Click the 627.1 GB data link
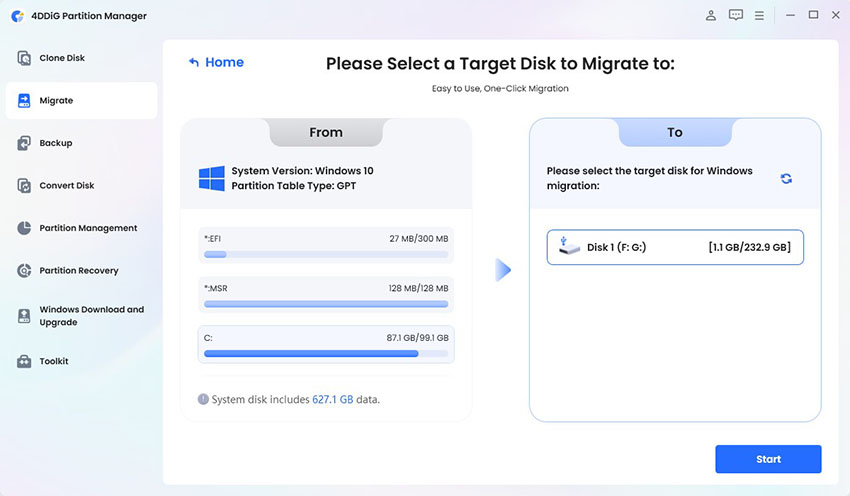 333,400
